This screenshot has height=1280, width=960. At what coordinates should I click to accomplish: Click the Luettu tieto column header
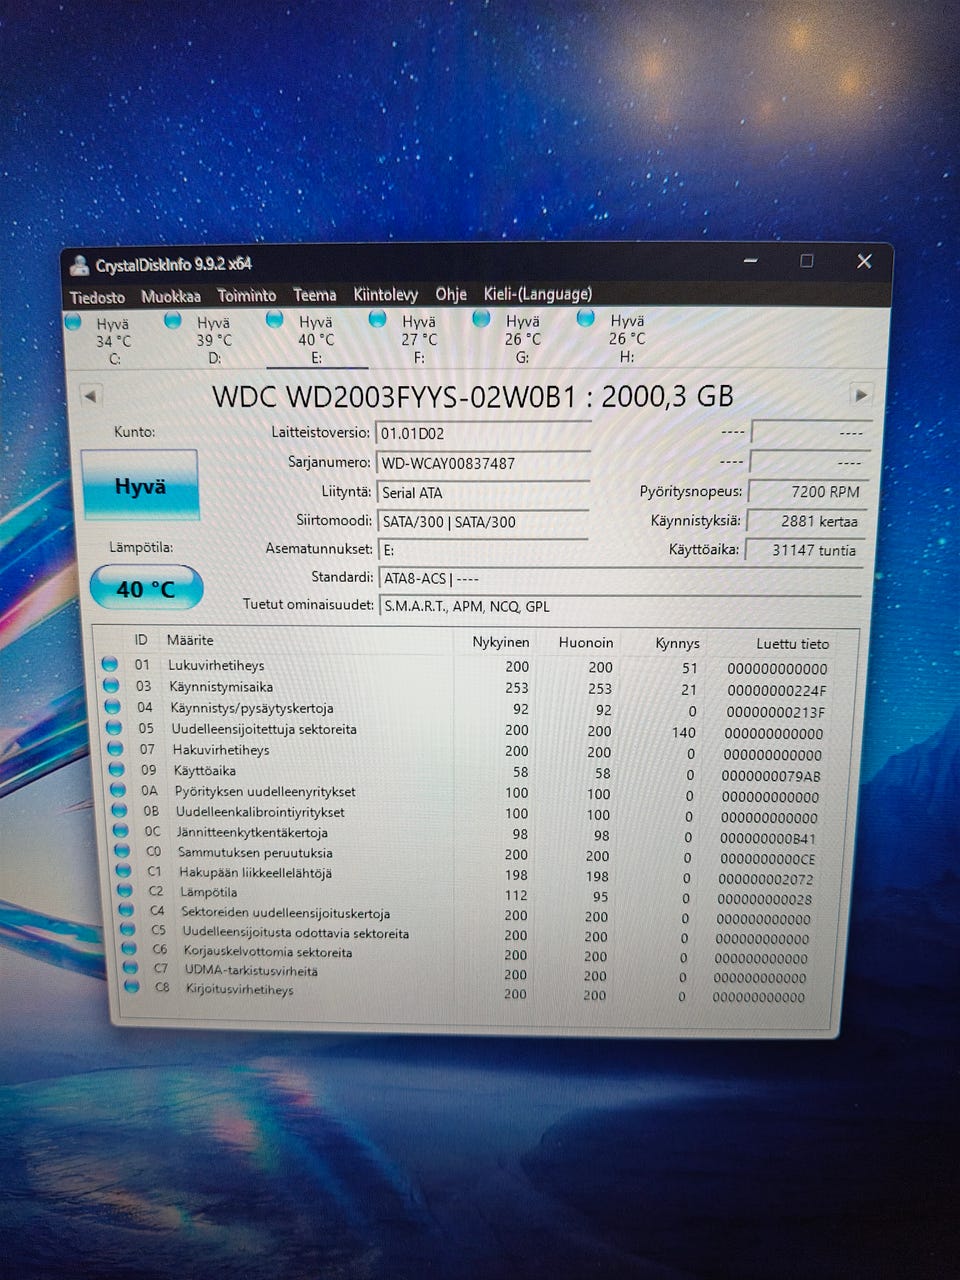[793, 643]
